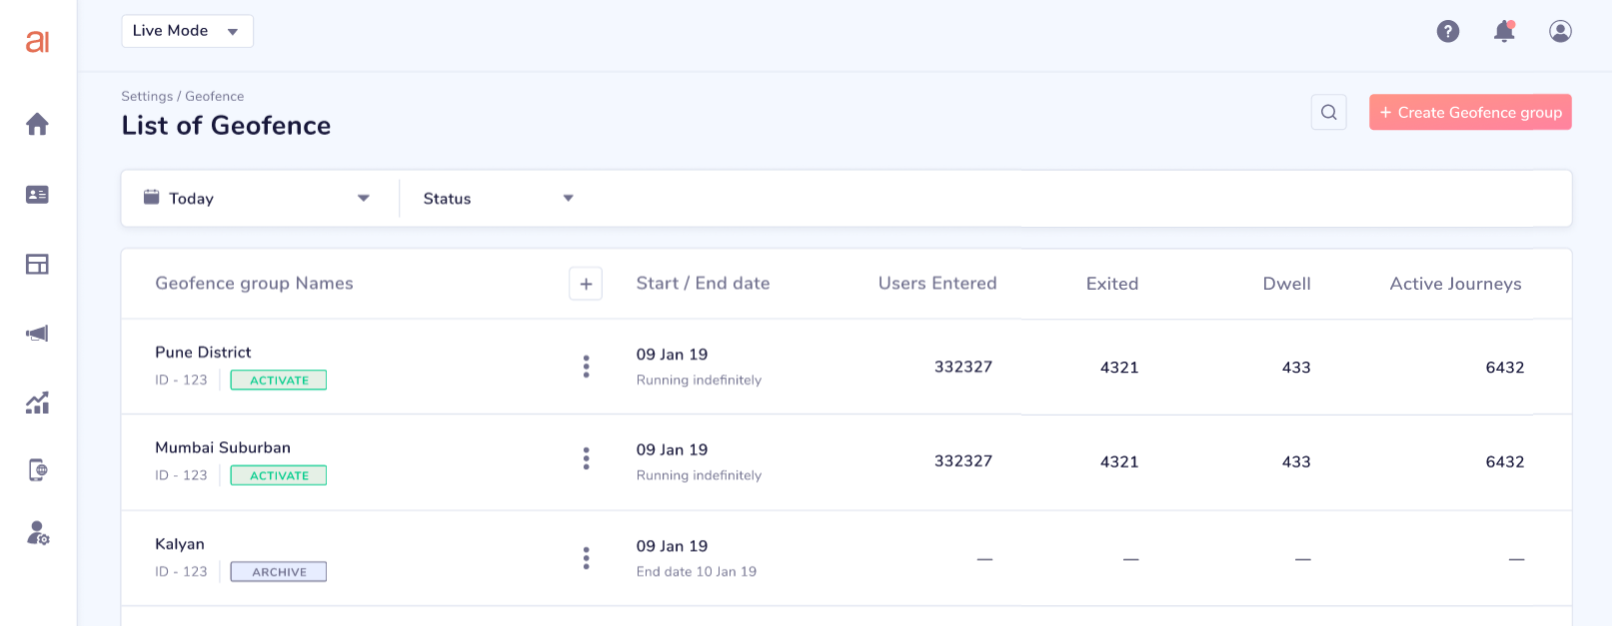Viewport: 1612px width, 626px height.
Task: Open the Mumbai Suburban three-dot menu
Action: click(586, 458)
